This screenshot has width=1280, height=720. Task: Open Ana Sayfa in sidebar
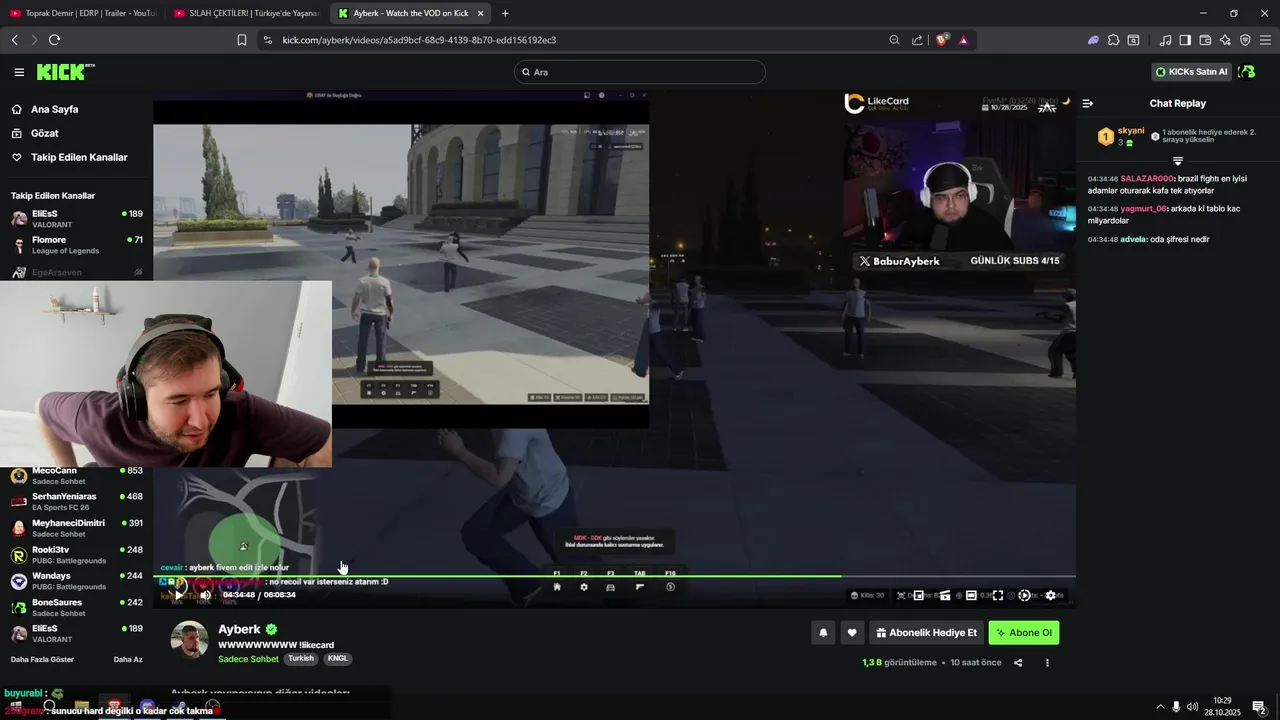click(x=54, y=109)
